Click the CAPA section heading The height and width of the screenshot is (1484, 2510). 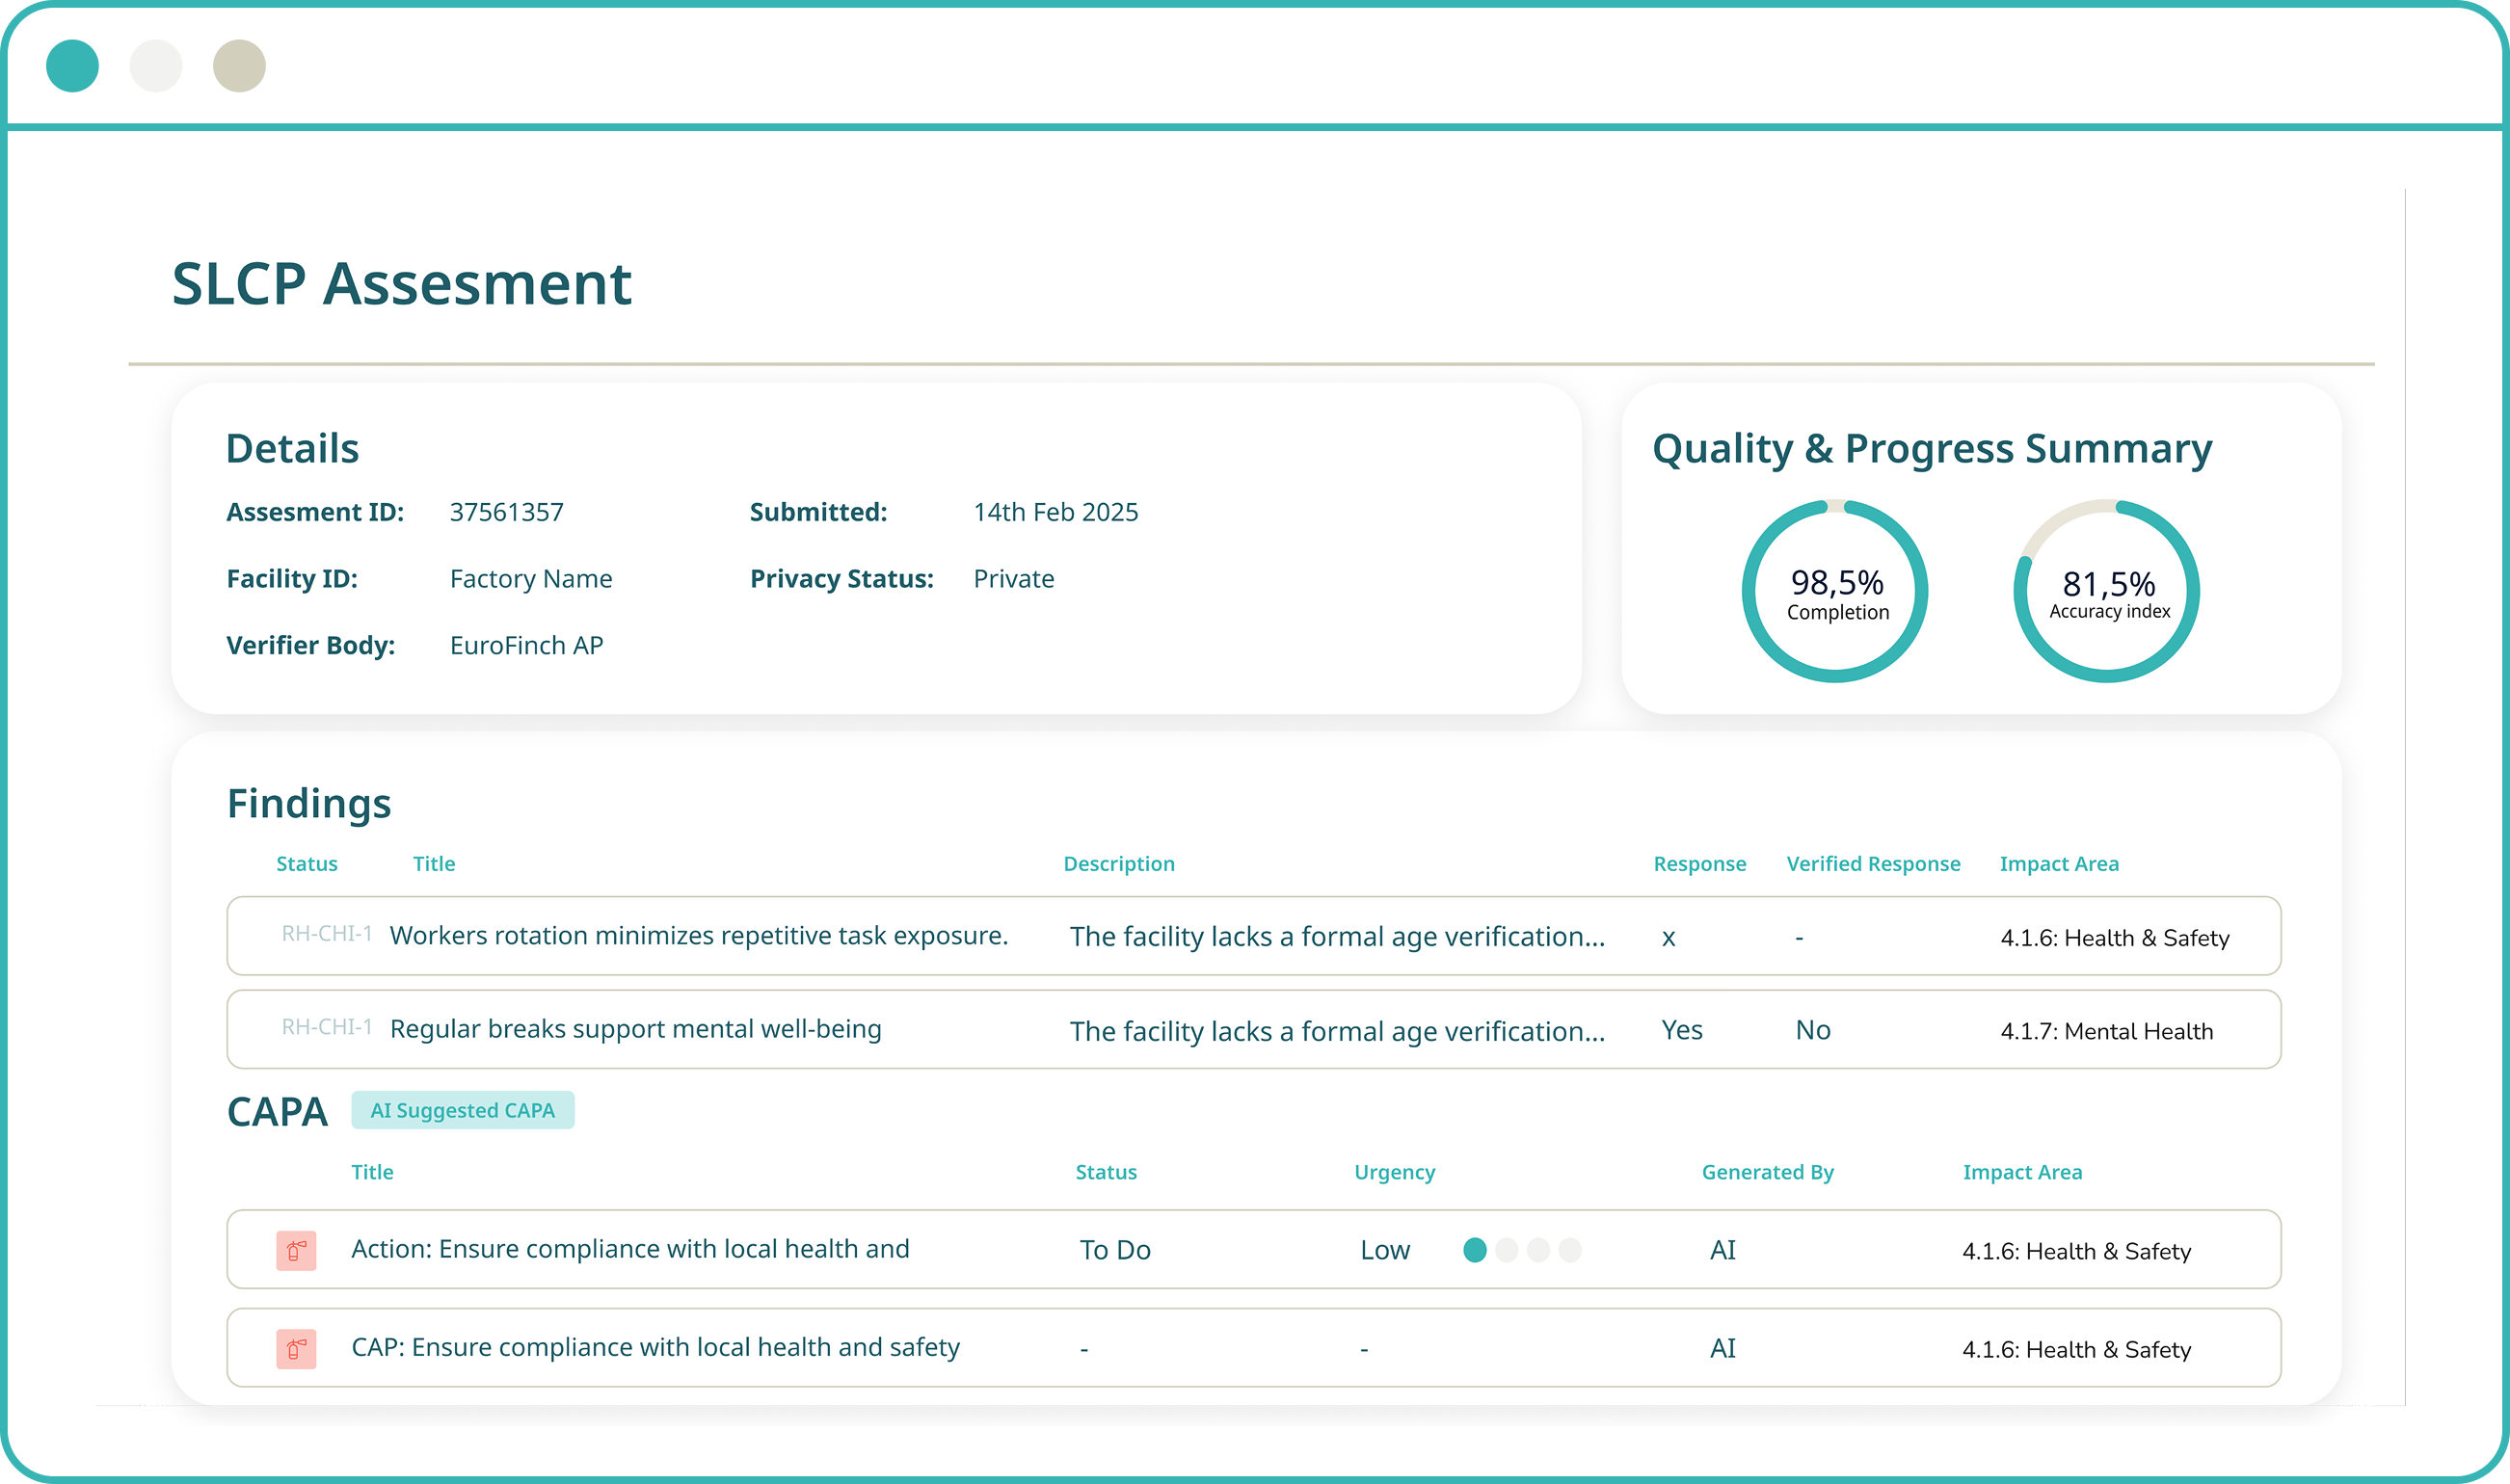pyautogui.click(x=277, y=1112)
